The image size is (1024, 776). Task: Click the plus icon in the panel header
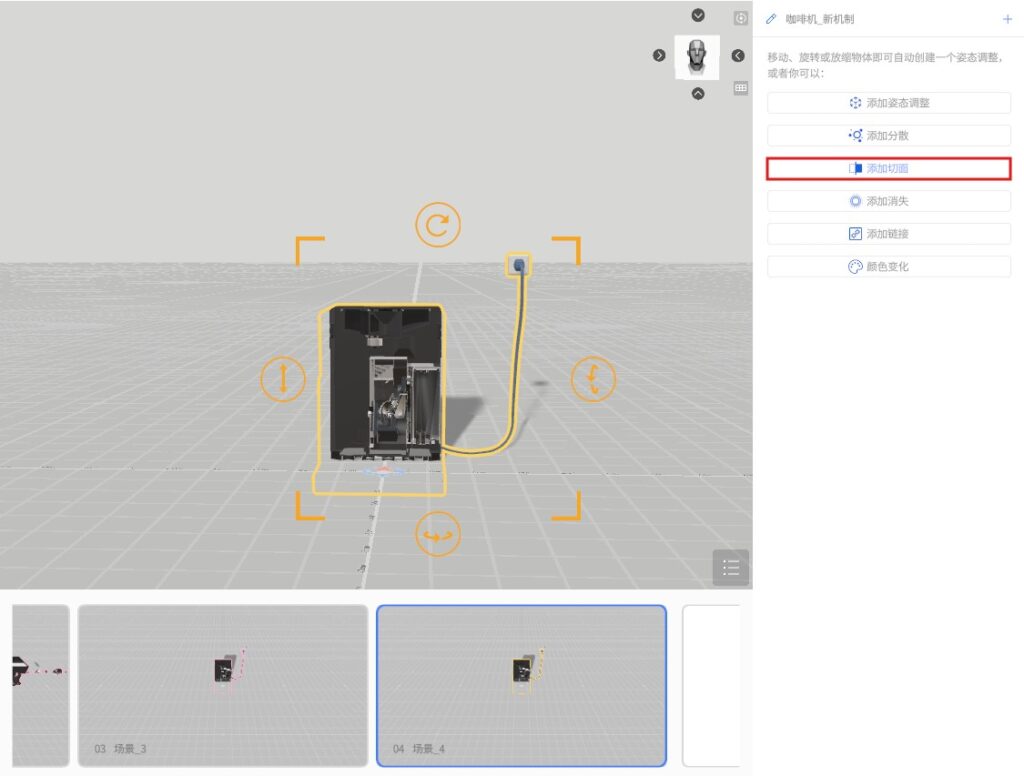[1007, 19]
